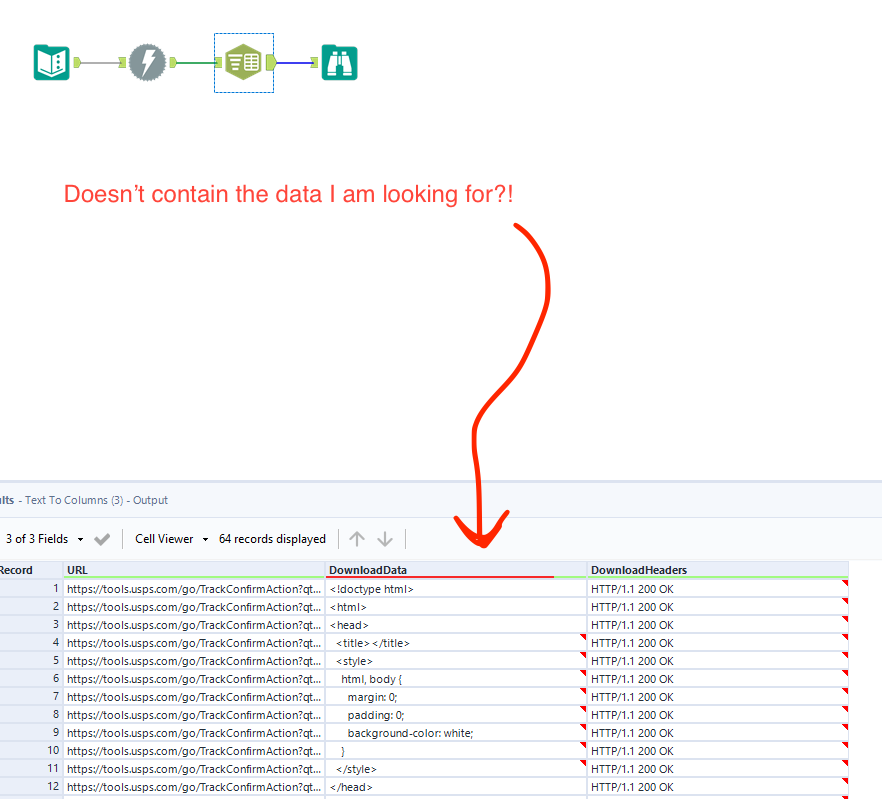The height and width of the screenshot is (799, 882).
Task: Click the "64 records displayed" text
Action: tap(272, 538)
